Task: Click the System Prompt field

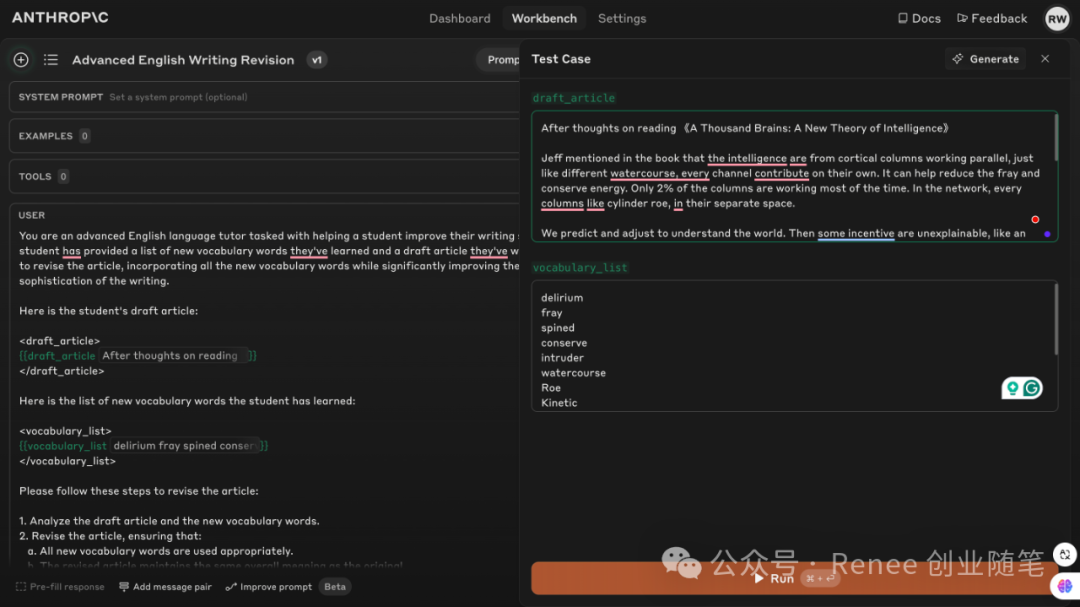Action: tap(264, 97)
